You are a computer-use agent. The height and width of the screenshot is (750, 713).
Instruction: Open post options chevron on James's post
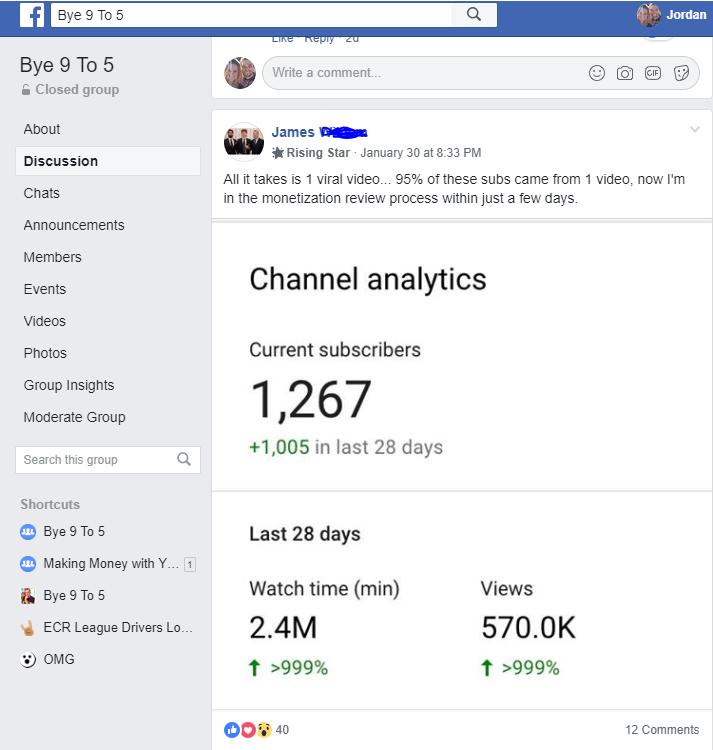coord(695,129)
